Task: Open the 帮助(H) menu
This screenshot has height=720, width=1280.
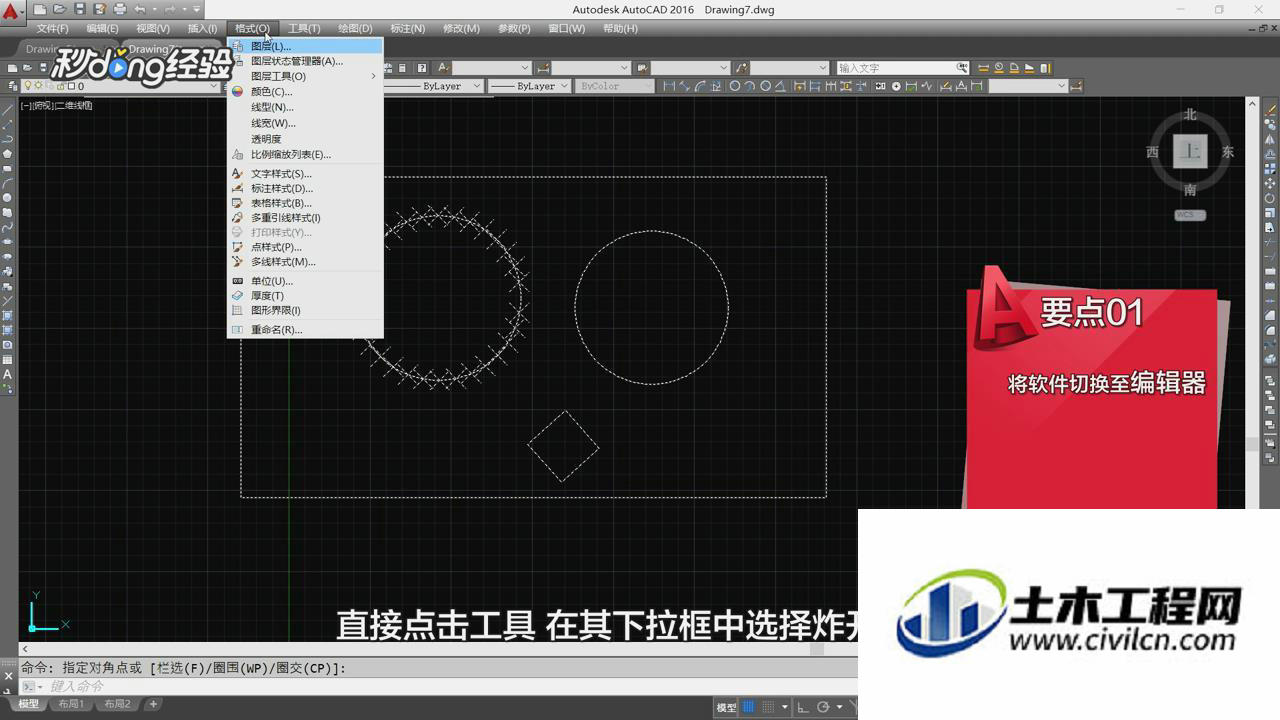Action: coord(620,28)
